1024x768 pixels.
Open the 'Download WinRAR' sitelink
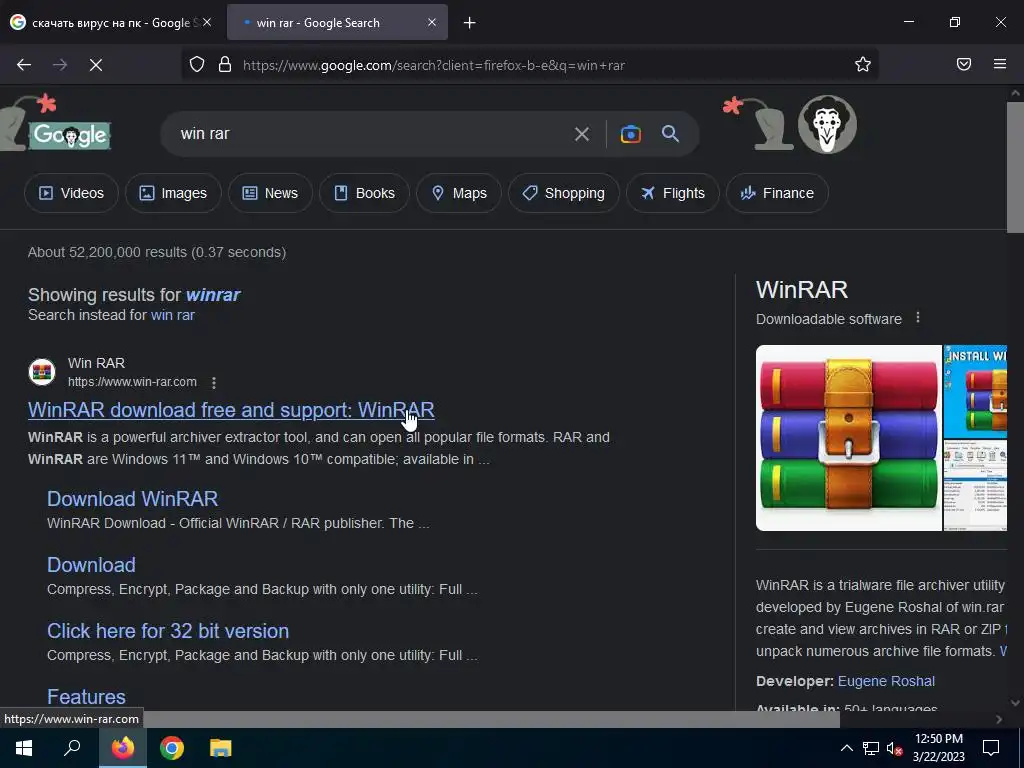coord(133,499)
